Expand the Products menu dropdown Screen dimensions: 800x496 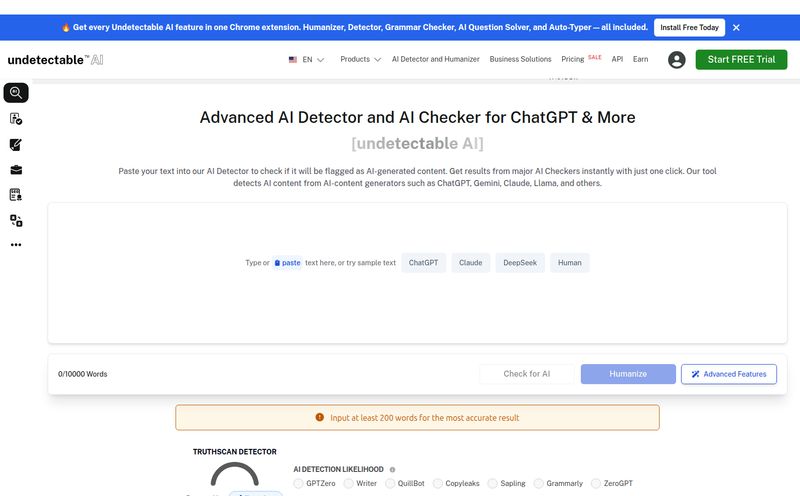(x=360, y=59)
